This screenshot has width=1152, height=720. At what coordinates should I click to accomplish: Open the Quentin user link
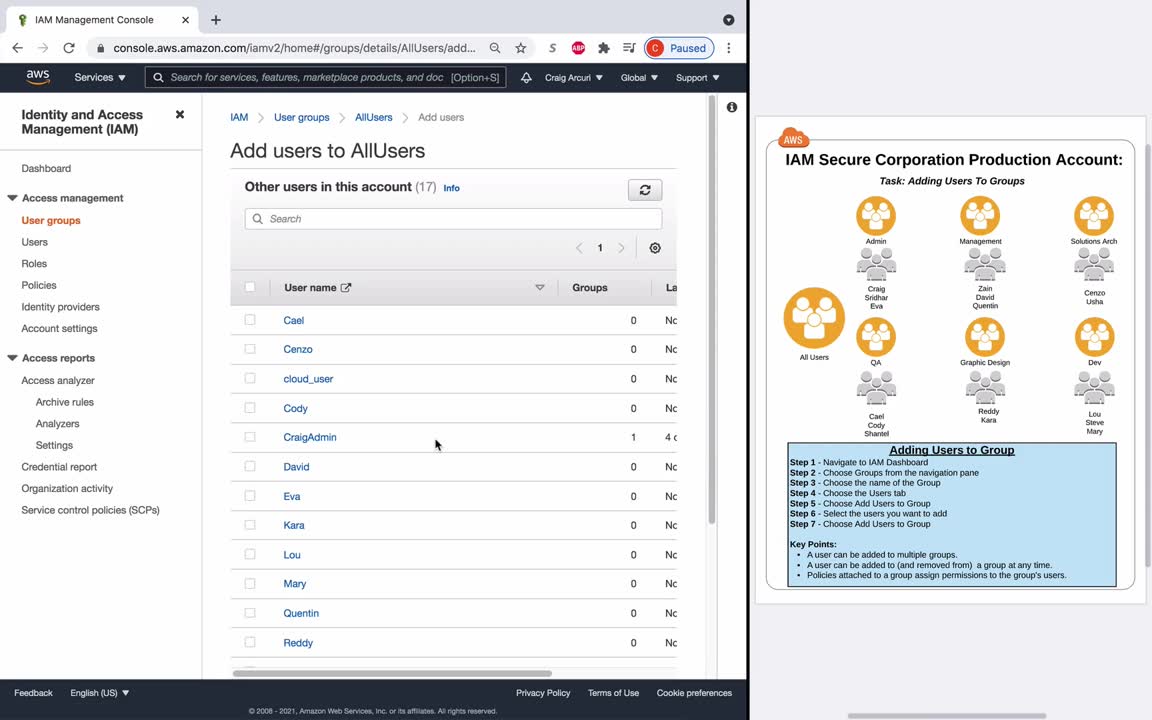tap(301, 613)
